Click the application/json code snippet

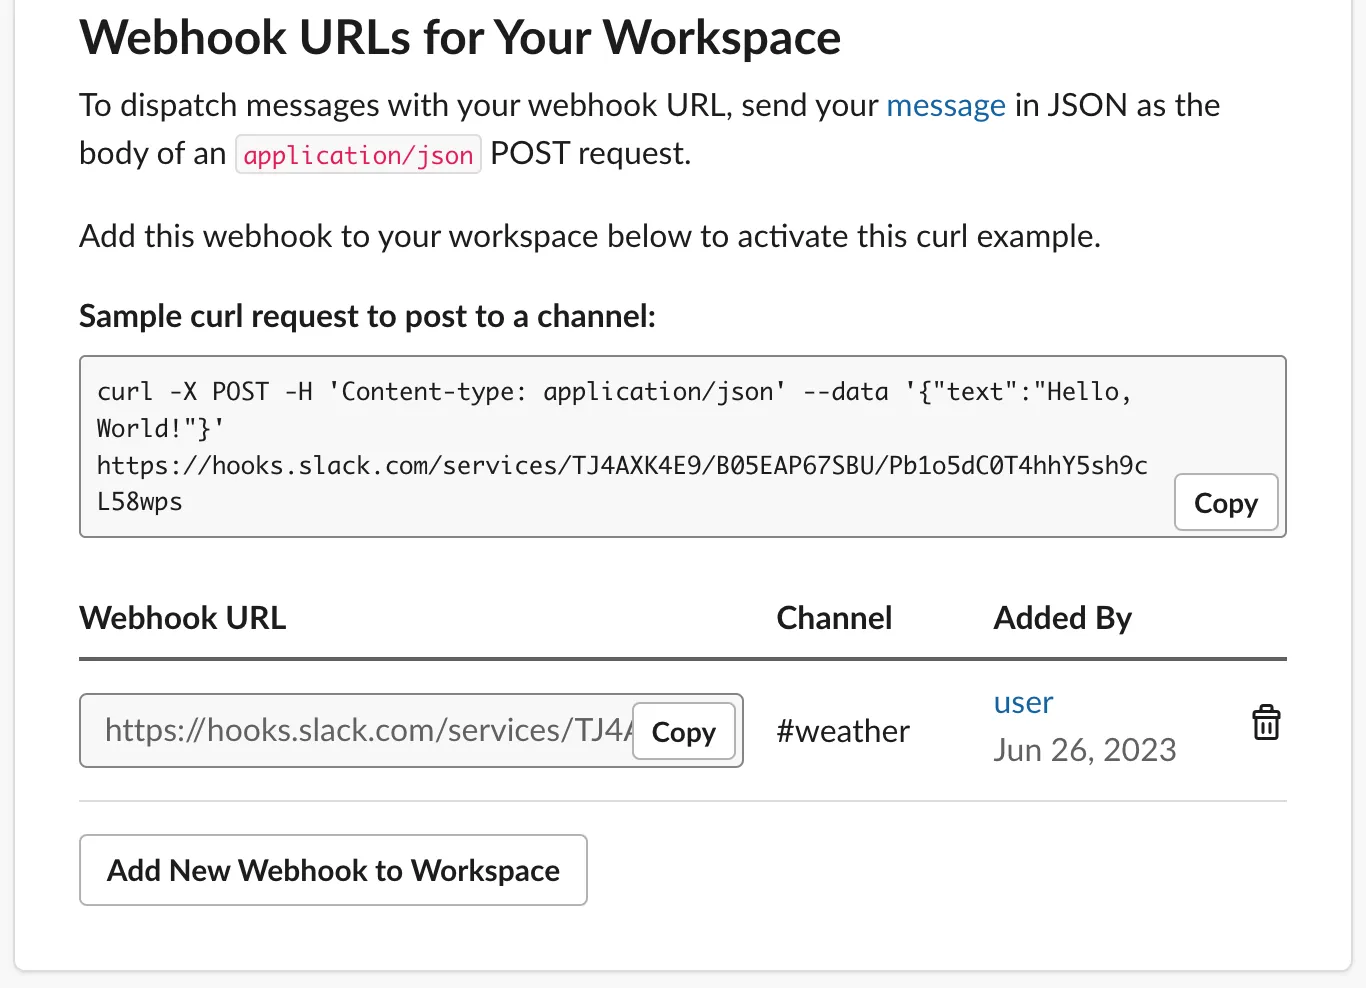click(358, 154)
